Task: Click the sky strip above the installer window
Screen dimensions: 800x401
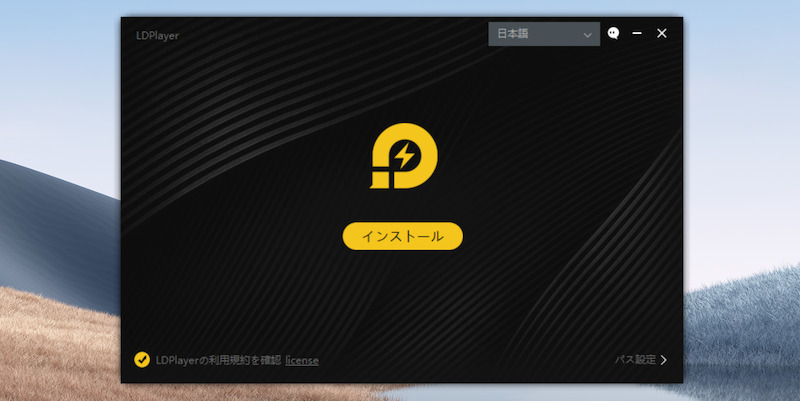Action: [400, 7]
